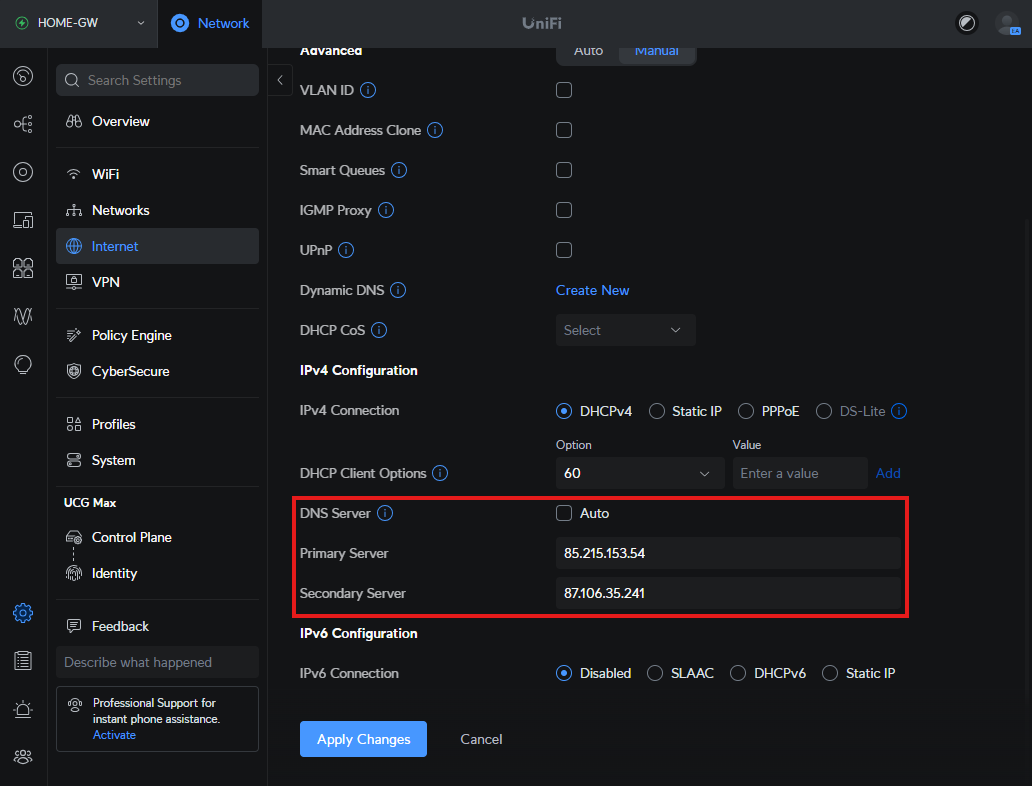The height and width of the screenshot is (786, 1032).
Task: Open the HOME-GW site dropdown
Action: (x=79, y=23)
